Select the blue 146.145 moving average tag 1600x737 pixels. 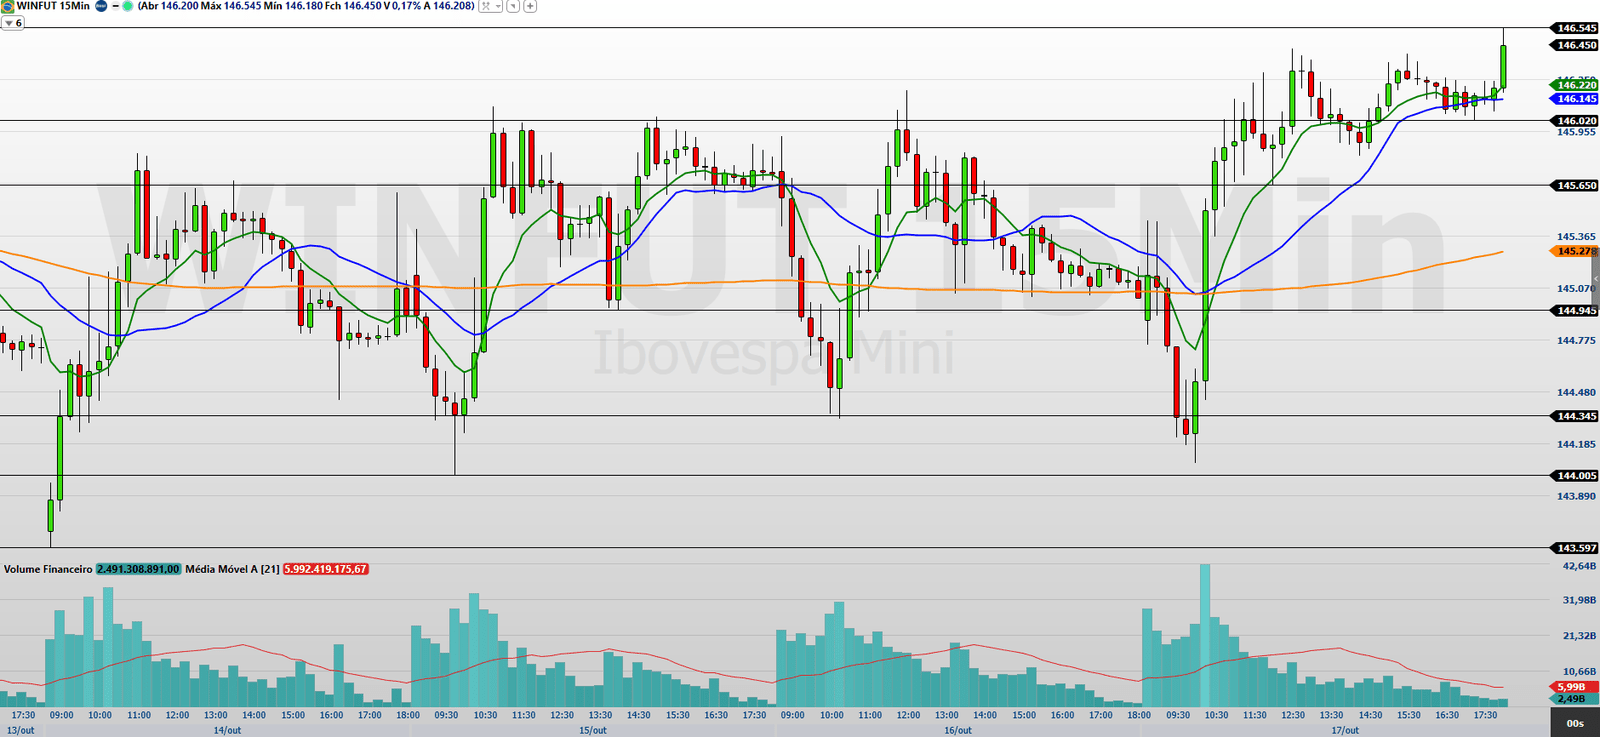1576,99
